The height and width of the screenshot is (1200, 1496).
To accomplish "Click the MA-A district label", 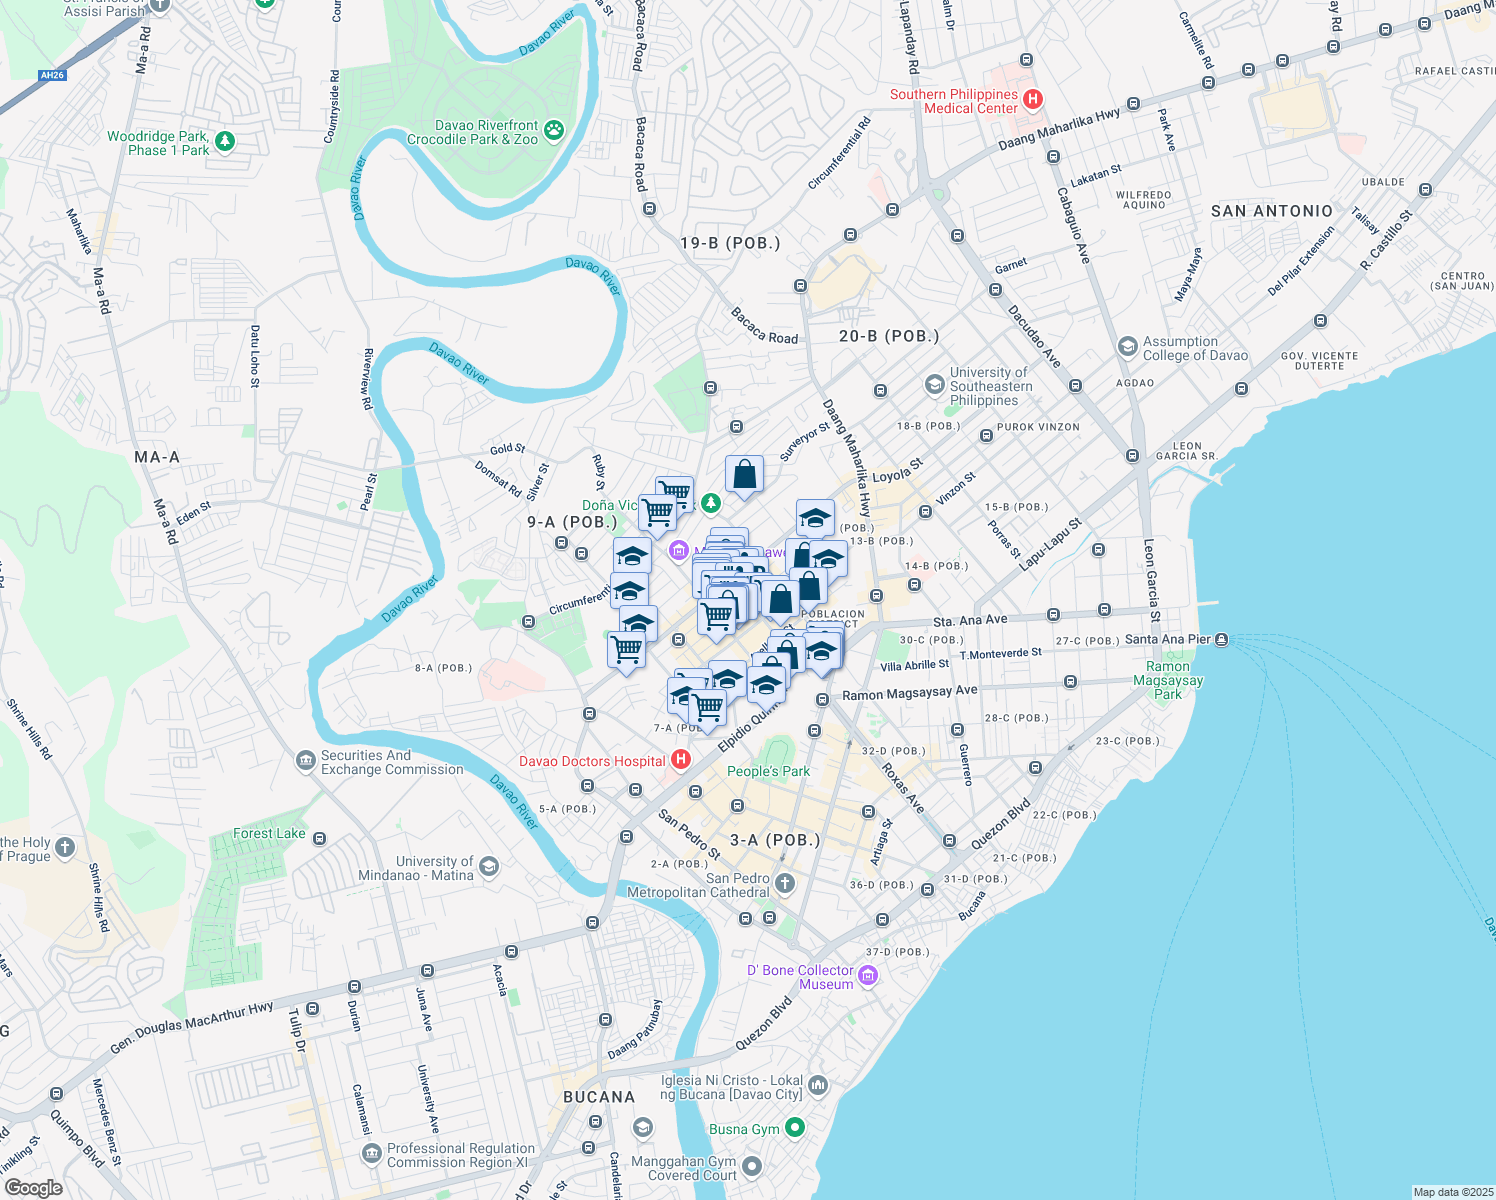I will point(157,457).
